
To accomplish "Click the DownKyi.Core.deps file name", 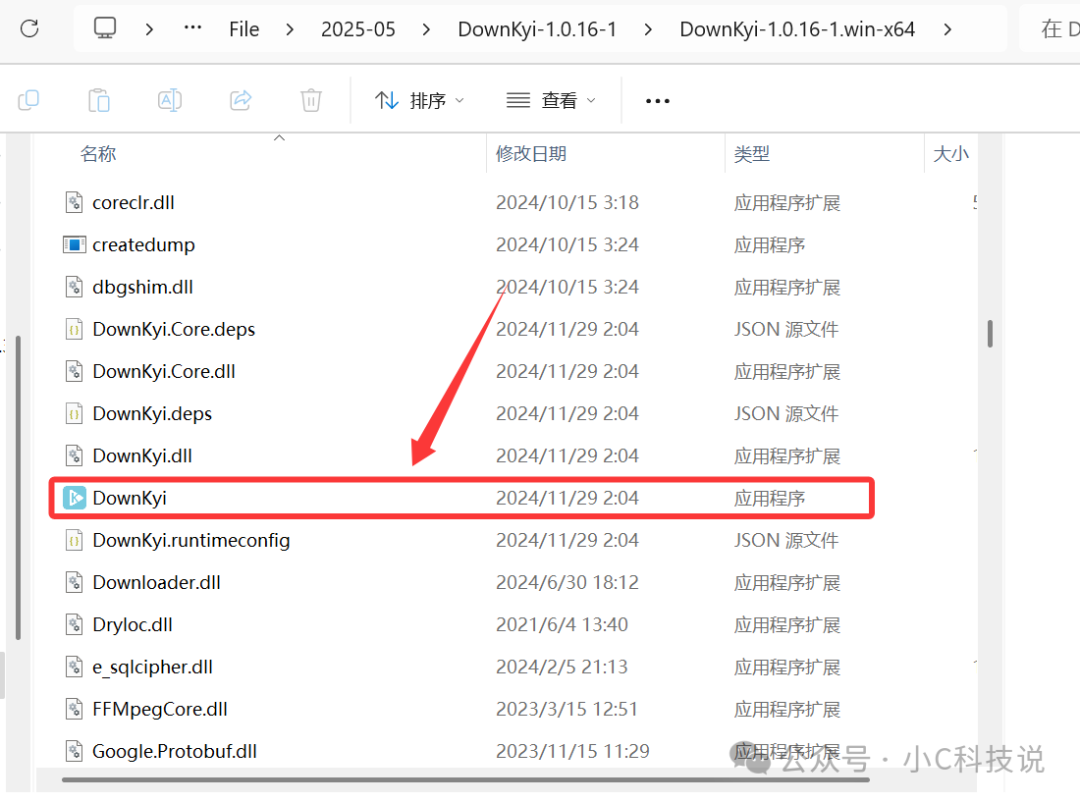I will (x=174, y=329).
